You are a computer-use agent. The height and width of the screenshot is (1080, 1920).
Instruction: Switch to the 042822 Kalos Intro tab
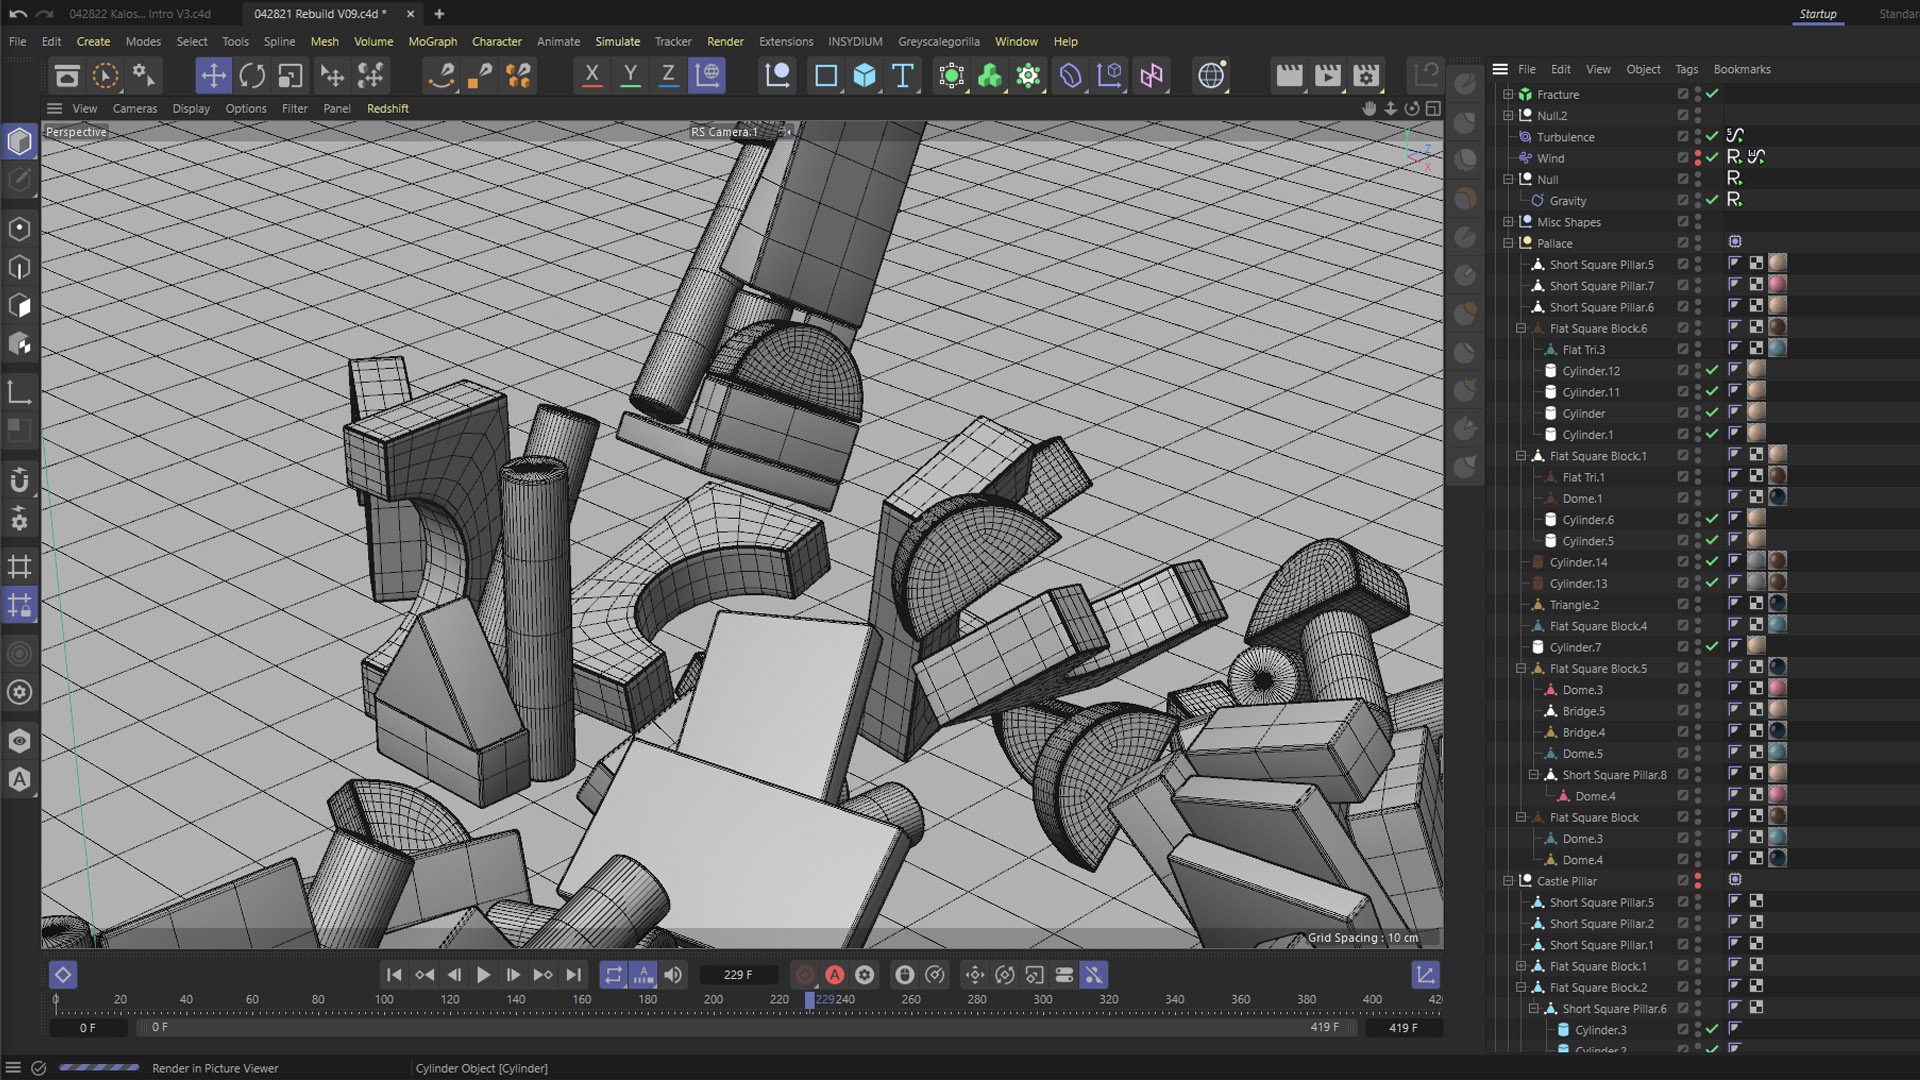point(140,14)
